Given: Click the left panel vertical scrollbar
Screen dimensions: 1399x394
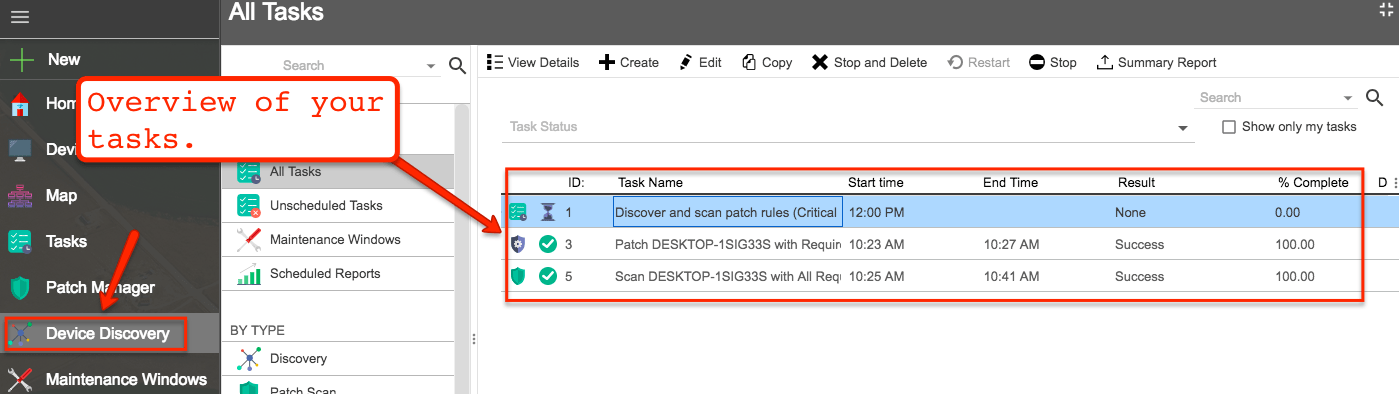Looking at the screenshot, I should (x=462, y=248).
